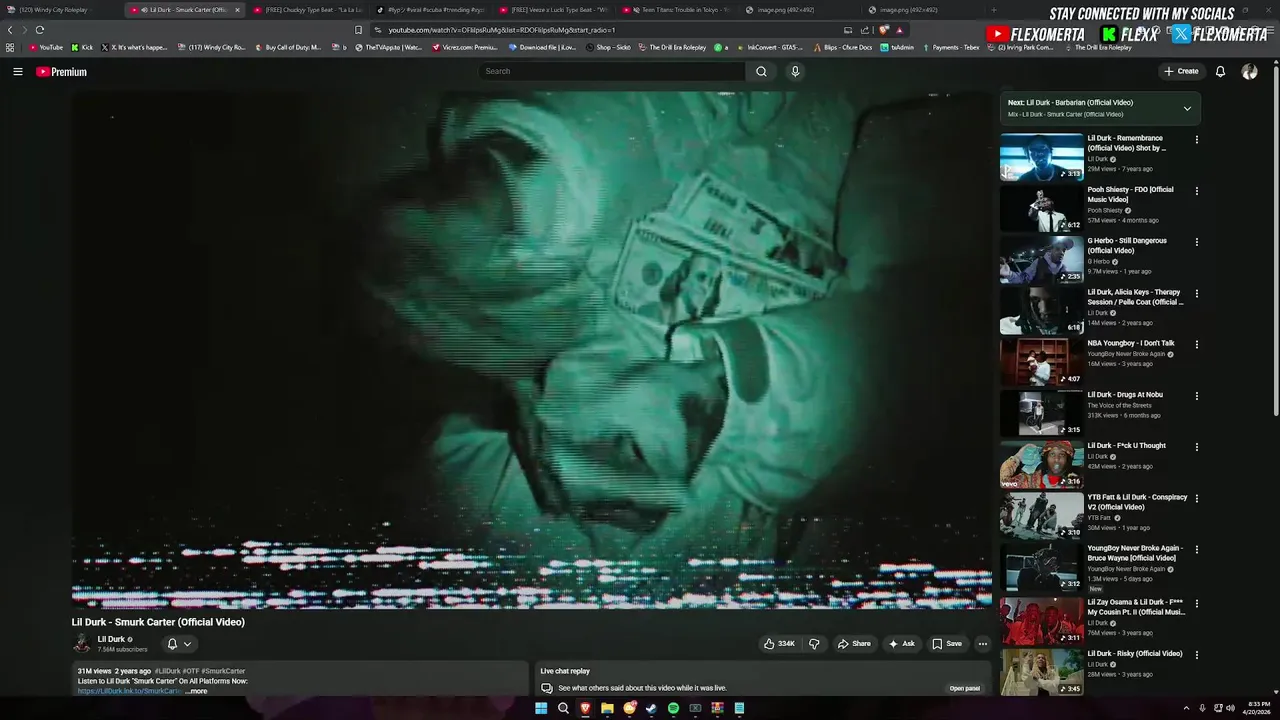Reload the page in browser toolbar
1280x720 pixels.
[x=40, y=30]
